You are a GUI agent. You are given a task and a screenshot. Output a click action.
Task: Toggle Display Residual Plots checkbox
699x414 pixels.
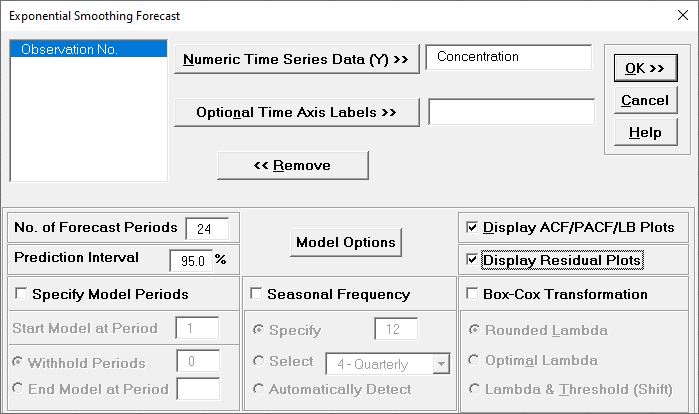point(472,260)
